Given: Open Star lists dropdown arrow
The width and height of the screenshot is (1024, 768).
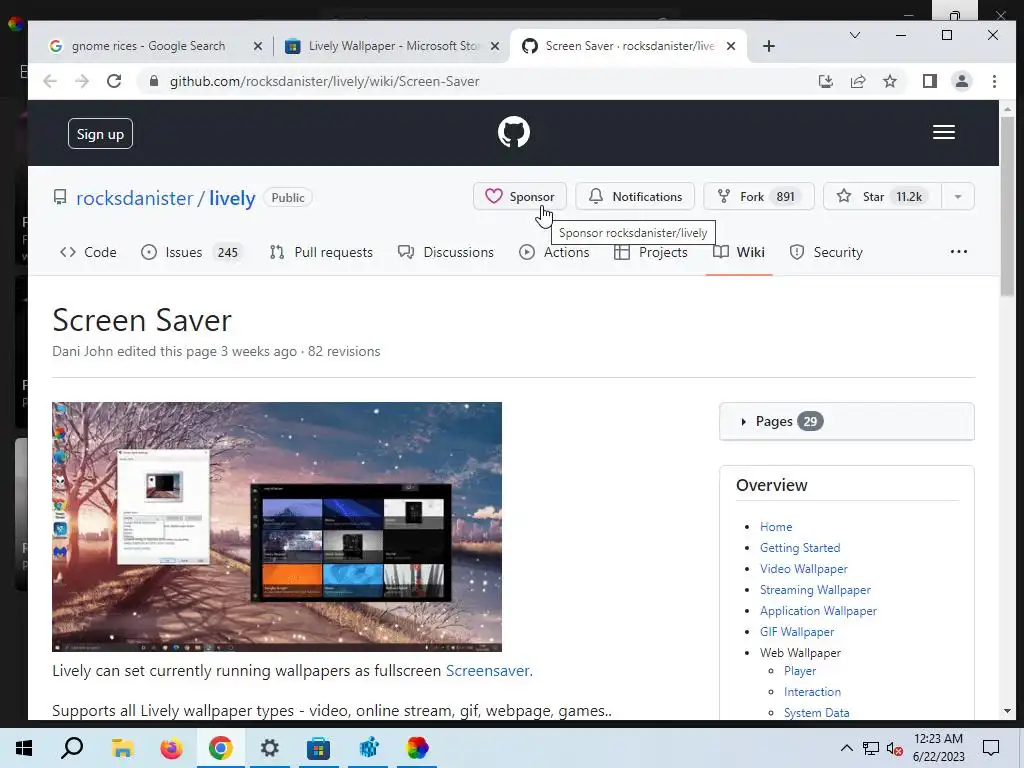Looking at the screenshot, I should (957, 197).
